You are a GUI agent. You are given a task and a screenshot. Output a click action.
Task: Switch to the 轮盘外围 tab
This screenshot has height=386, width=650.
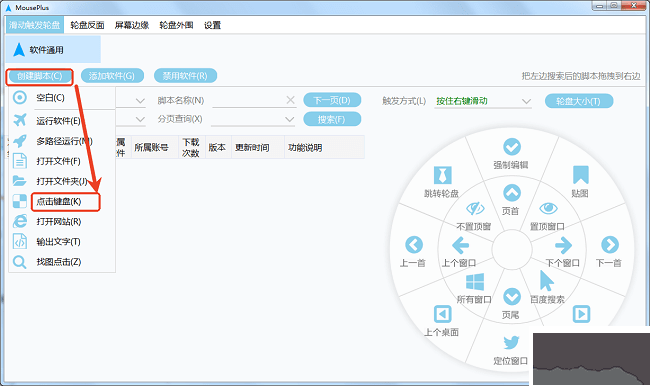[177, 25]
